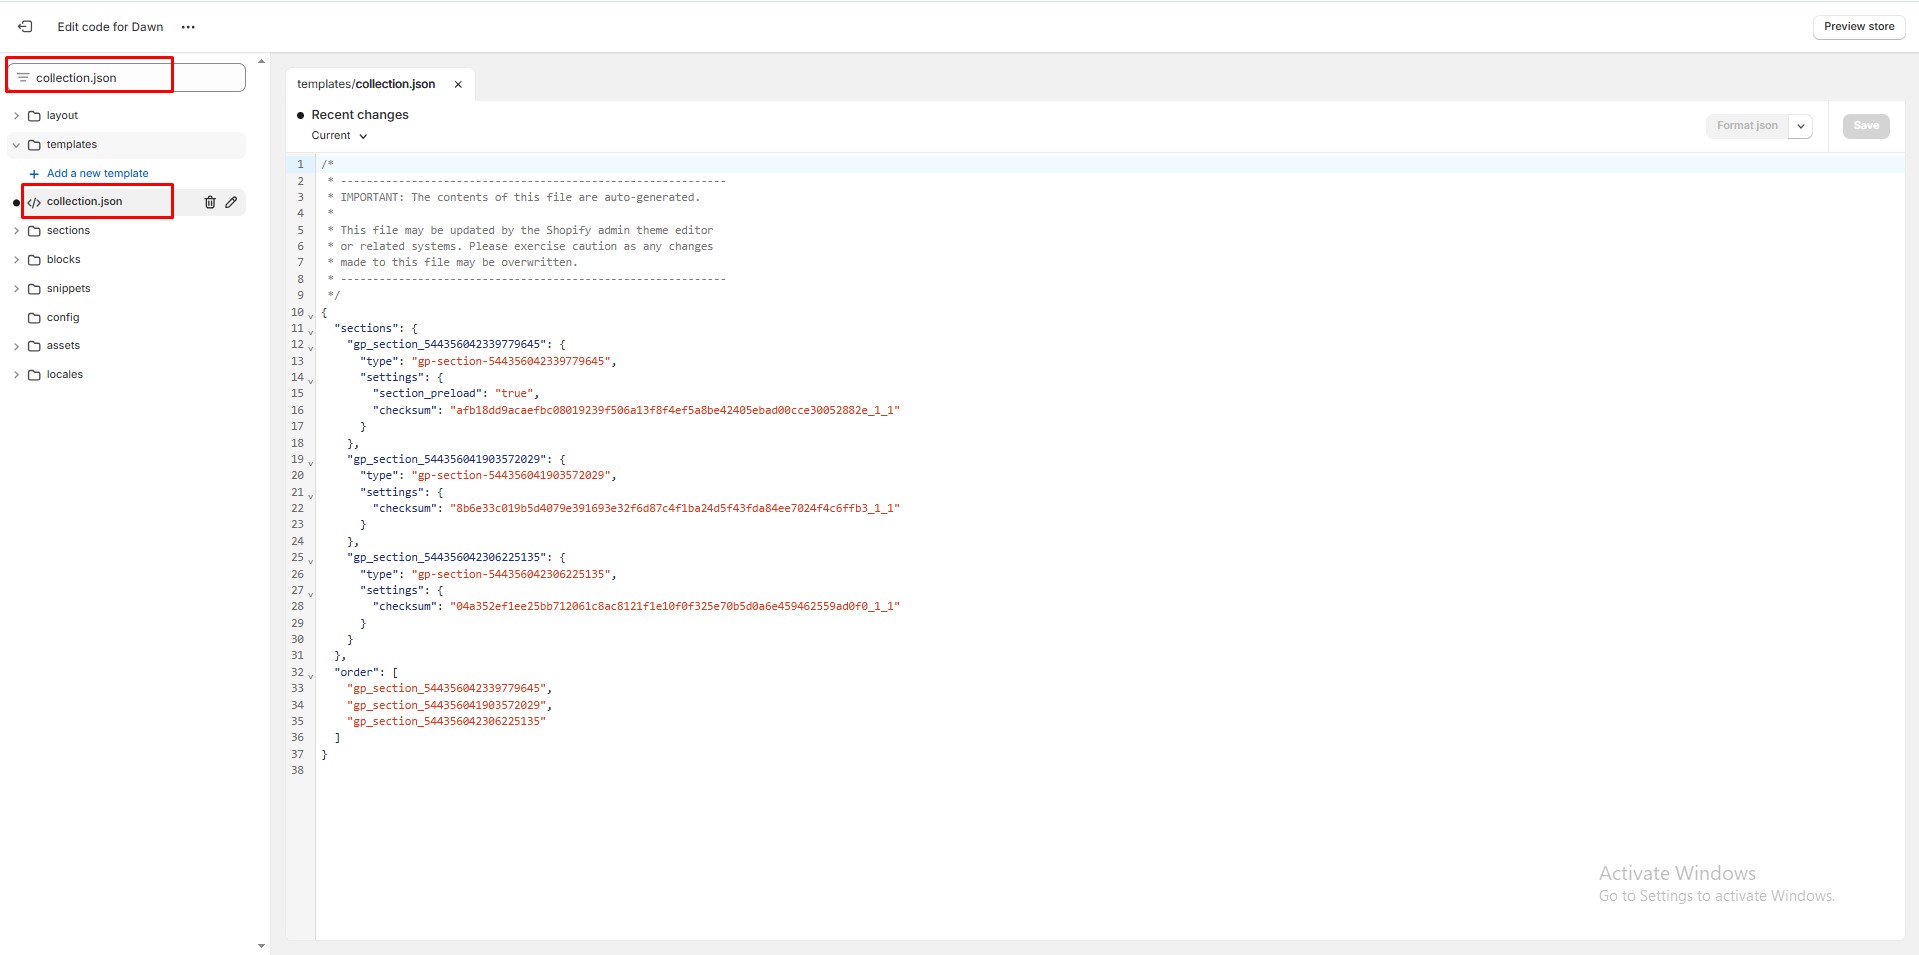Screen dimensions: 1919x955
Task: Click the folder icon next to config
Action: [x=33, y=317]
